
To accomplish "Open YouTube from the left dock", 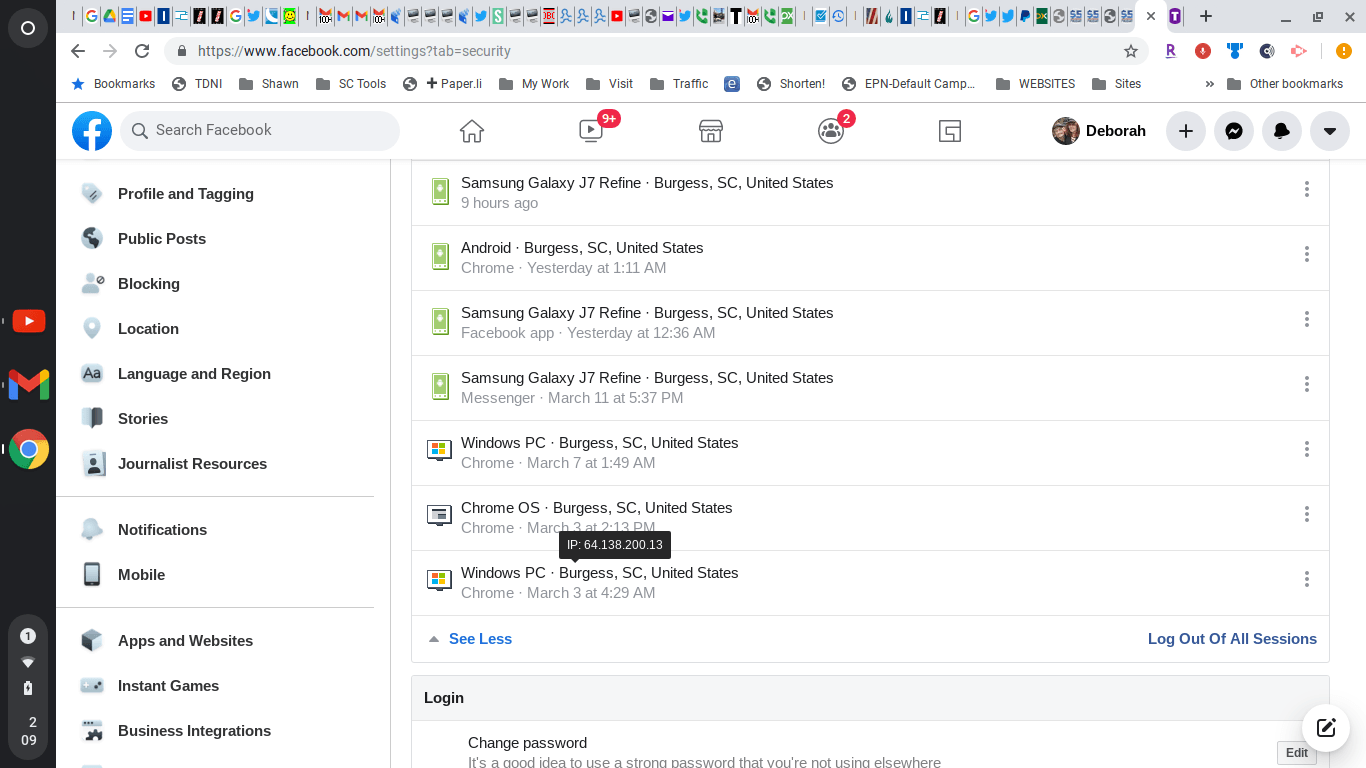I will (x=27, y=321).
